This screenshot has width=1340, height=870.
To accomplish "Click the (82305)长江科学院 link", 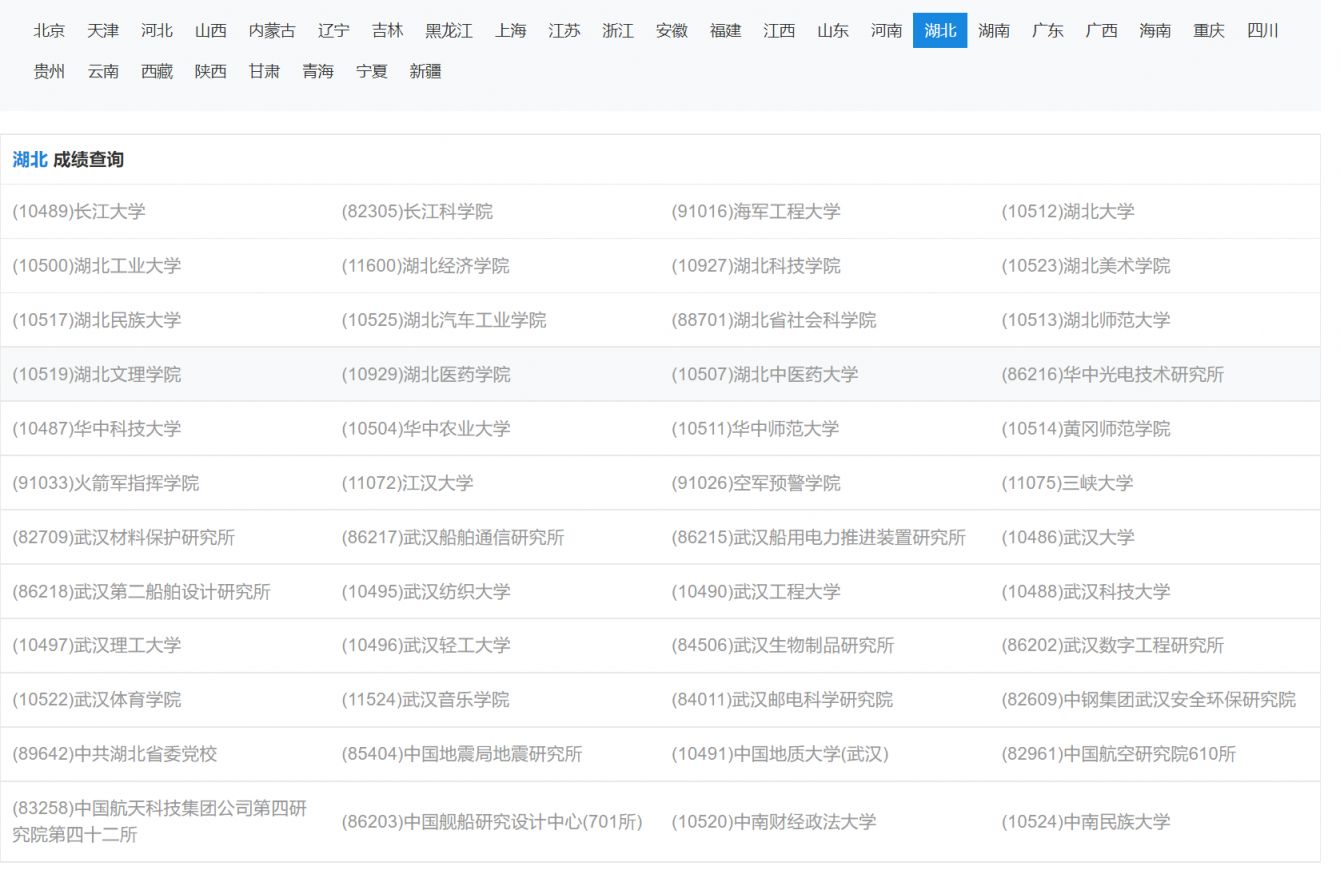I will (x=417, y=212).
